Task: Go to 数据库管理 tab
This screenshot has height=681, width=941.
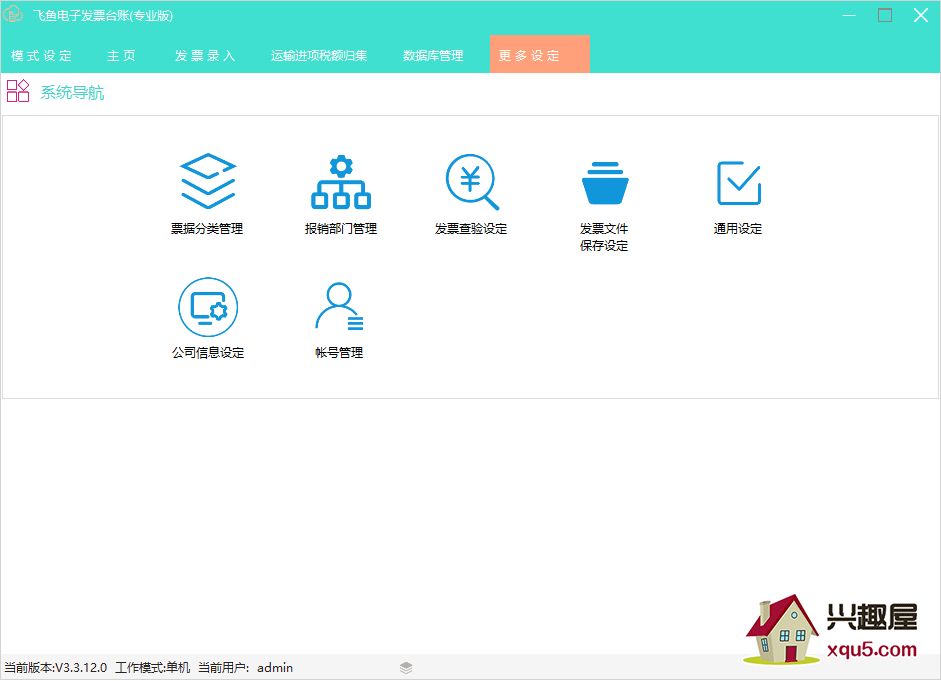Action: 433,55
